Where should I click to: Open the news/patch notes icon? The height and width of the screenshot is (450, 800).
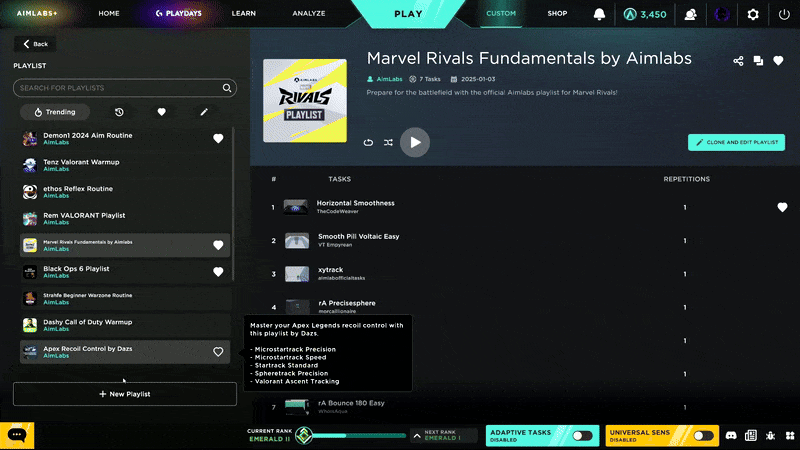(x=751, y=435)
